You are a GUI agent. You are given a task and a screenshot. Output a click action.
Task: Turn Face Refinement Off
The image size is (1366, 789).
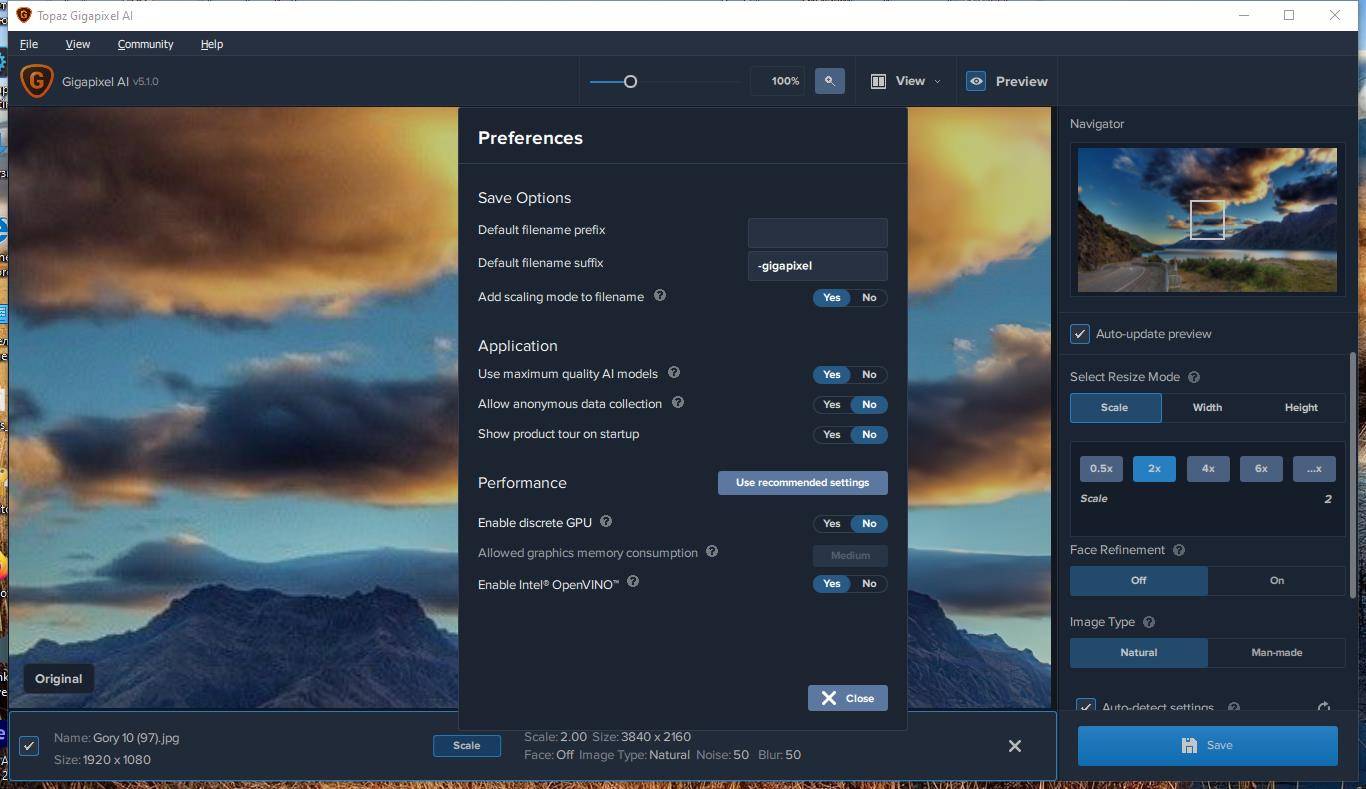point(1139,580)
